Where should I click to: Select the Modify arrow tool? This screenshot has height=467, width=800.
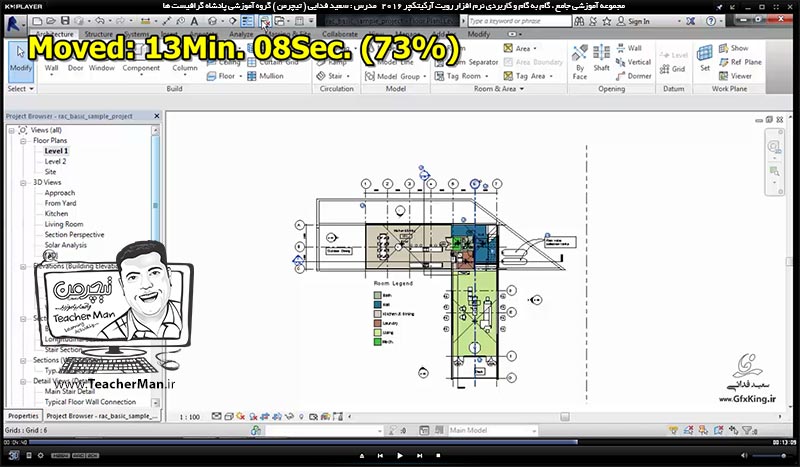20,60
